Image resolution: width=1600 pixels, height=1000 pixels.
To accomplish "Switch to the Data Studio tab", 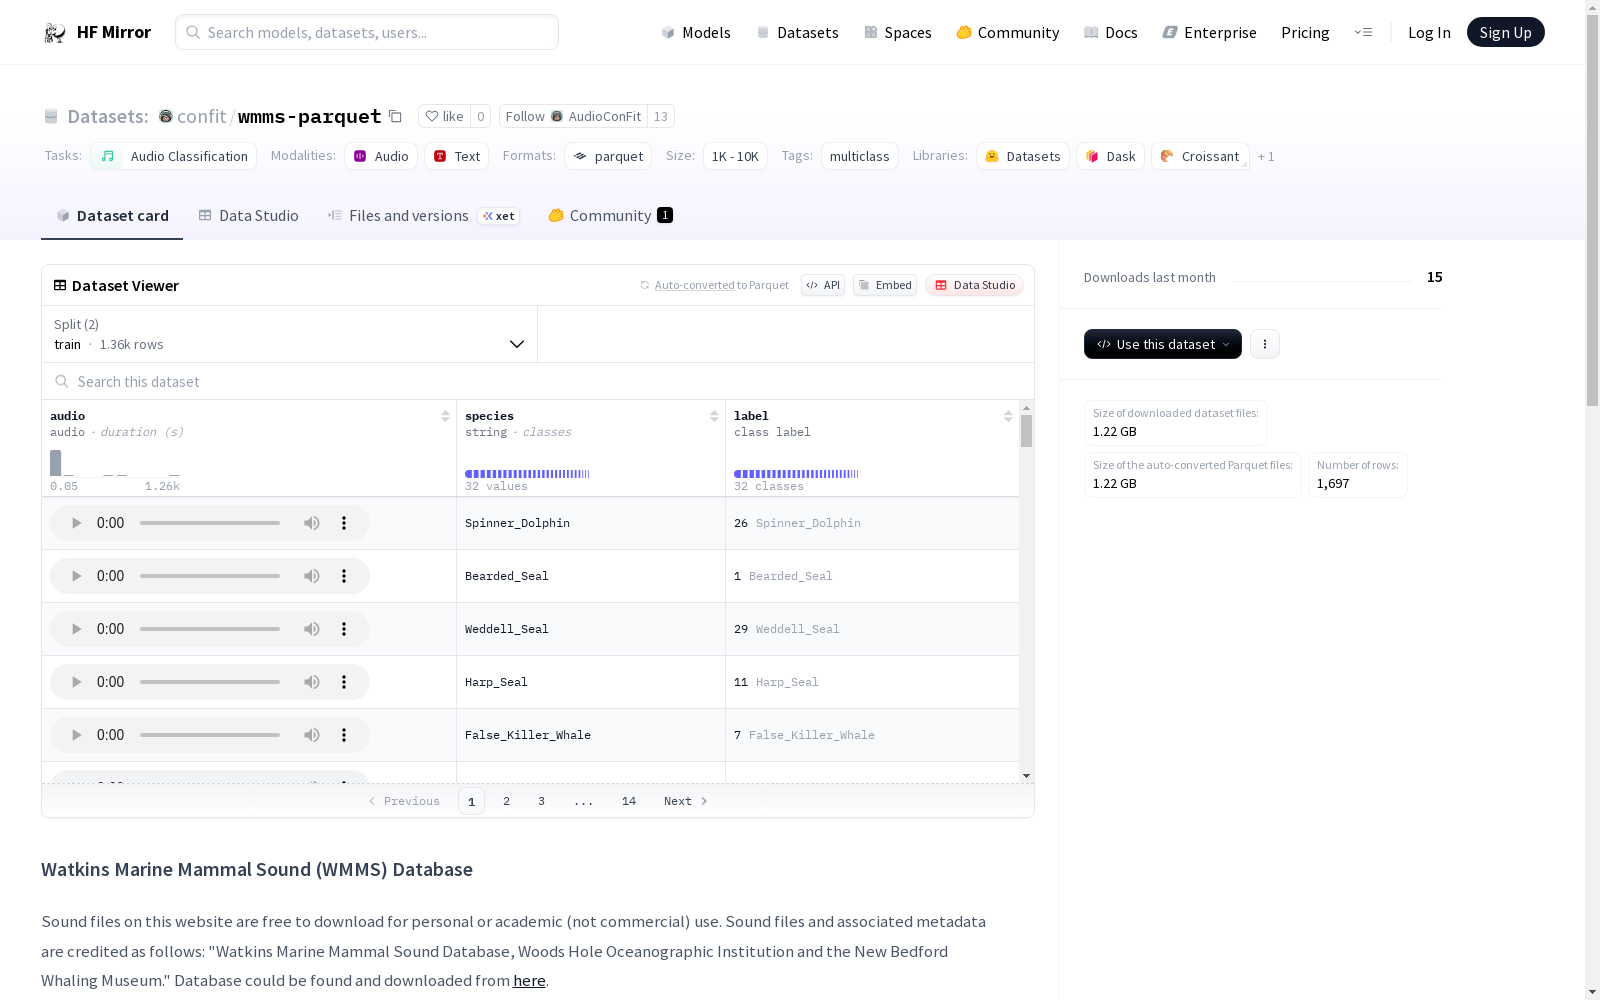I will pos(248,216).
